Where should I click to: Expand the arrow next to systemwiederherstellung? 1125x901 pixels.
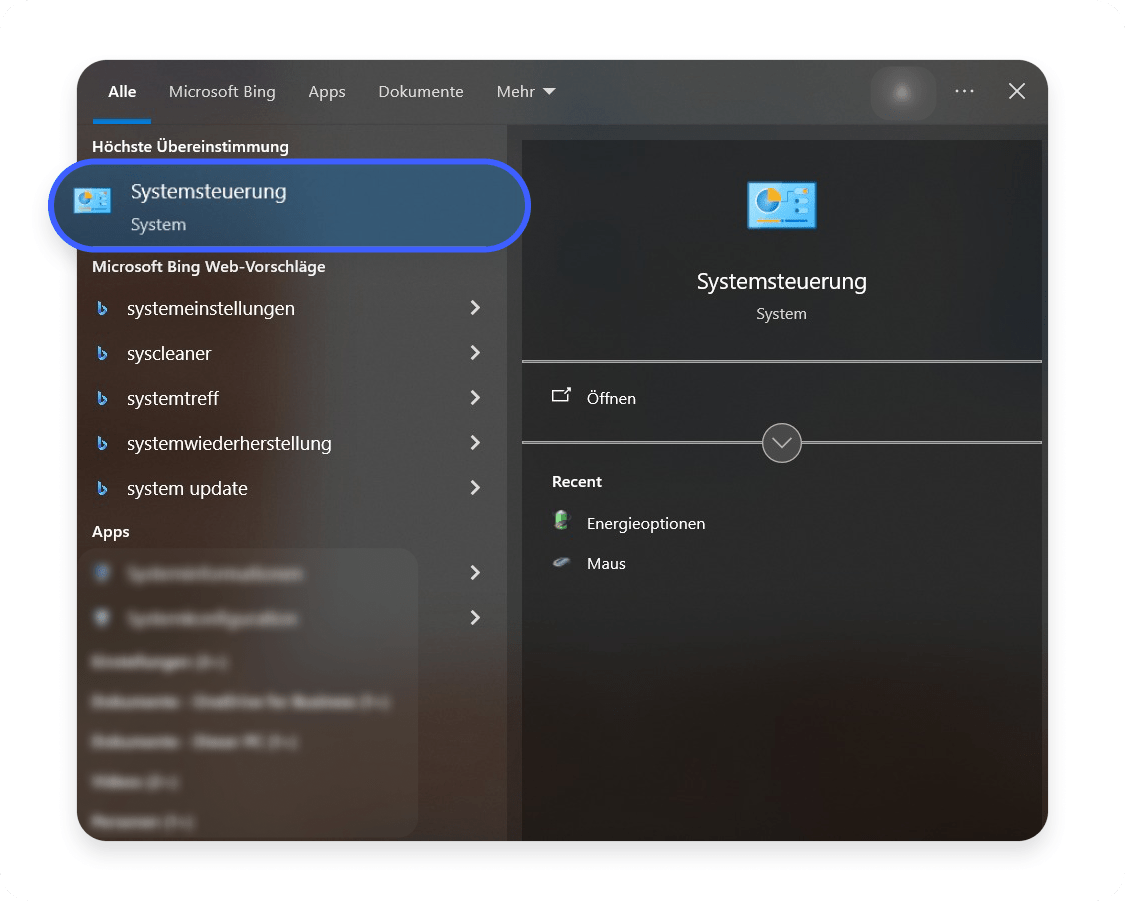475,443
